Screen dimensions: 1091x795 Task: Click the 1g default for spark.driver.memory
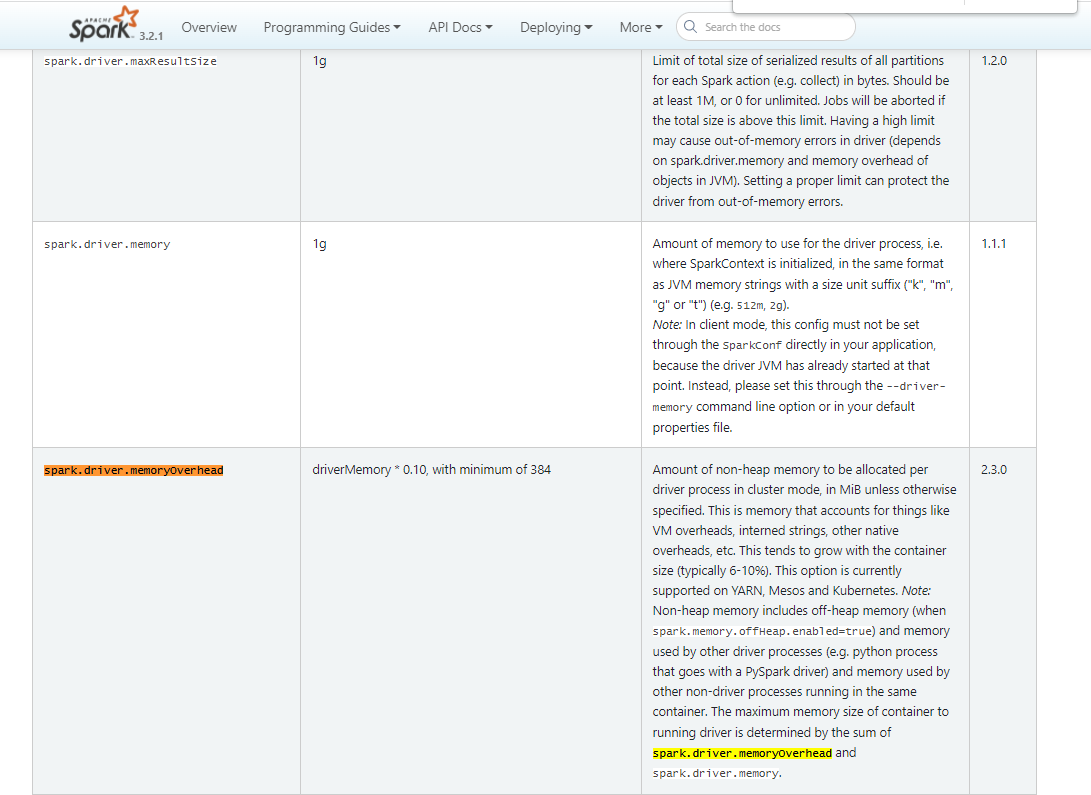[x=319, y=244]
